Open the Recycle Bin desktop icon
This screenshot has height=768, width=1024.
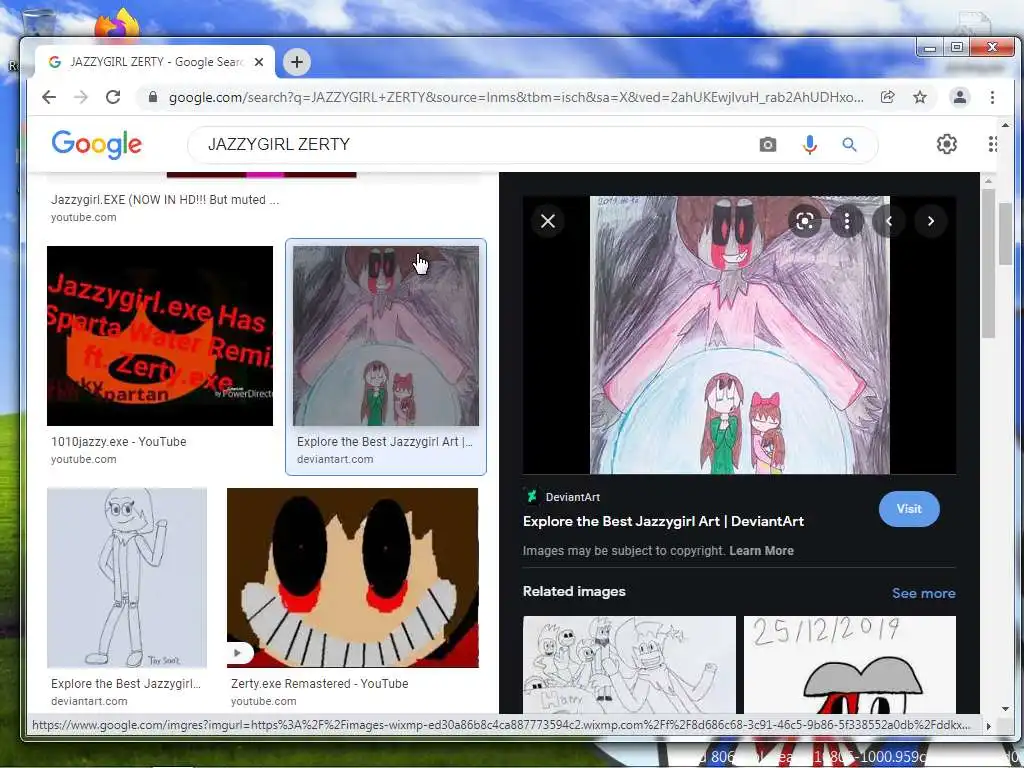point(39,24)
